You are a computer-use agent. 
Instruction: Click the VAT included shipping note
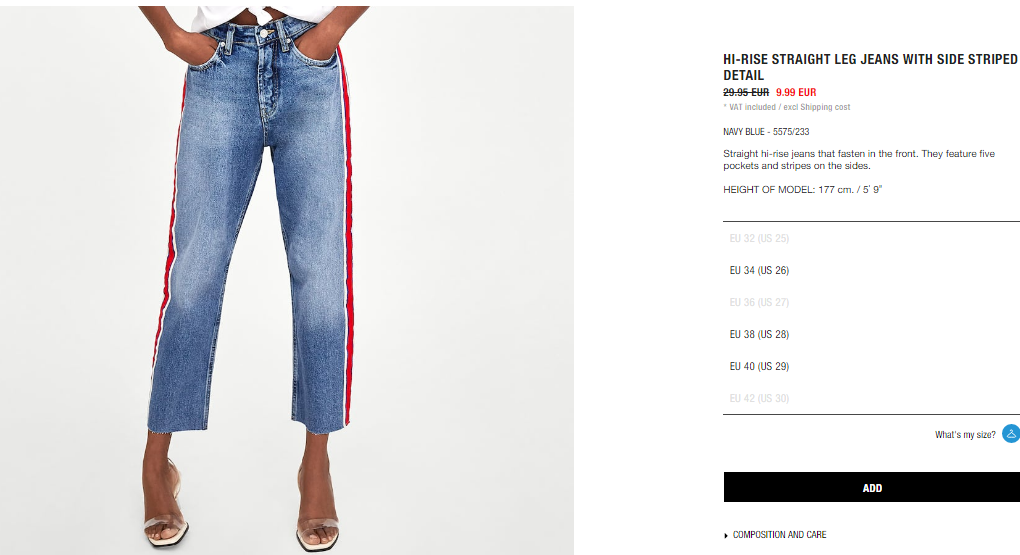pyautogui.click(x=787, y=107)
